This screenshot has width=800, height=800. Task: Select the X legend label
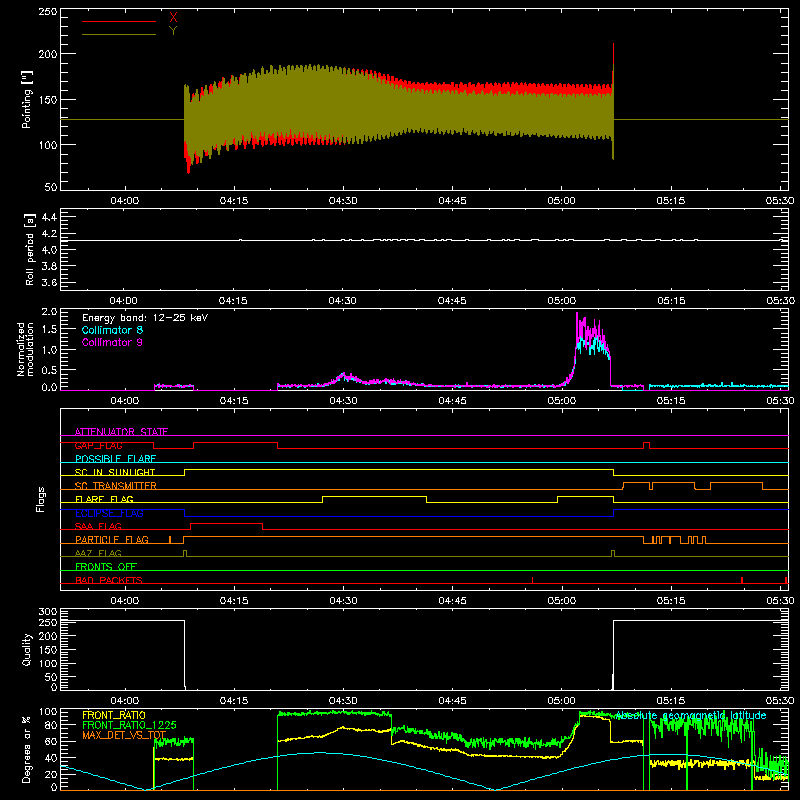click(x=173, y=18)
